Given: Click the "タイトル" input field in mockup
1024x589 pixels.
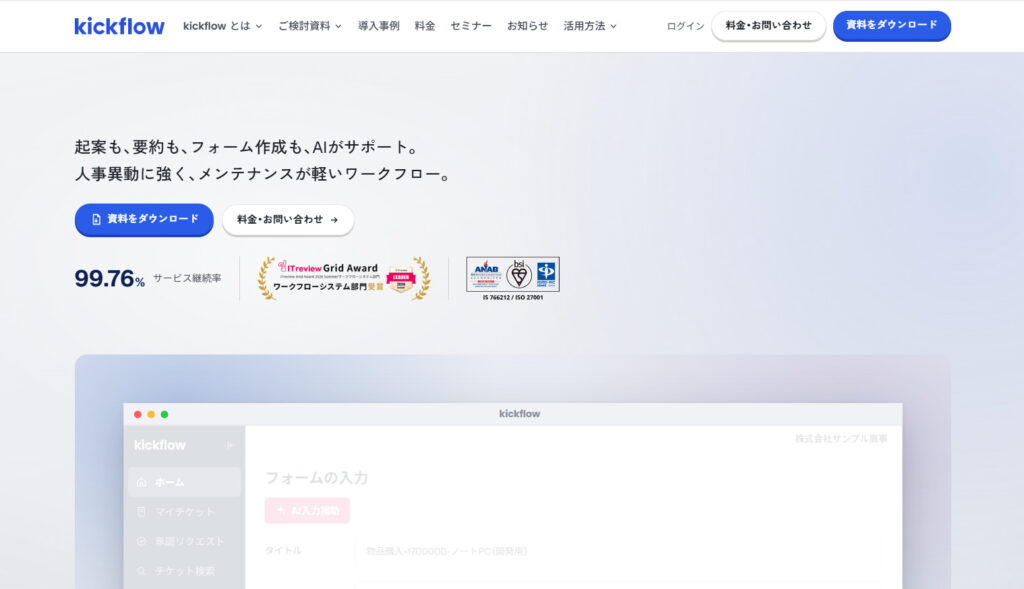Looking at the screenshot, I should (x=618, y=552).
